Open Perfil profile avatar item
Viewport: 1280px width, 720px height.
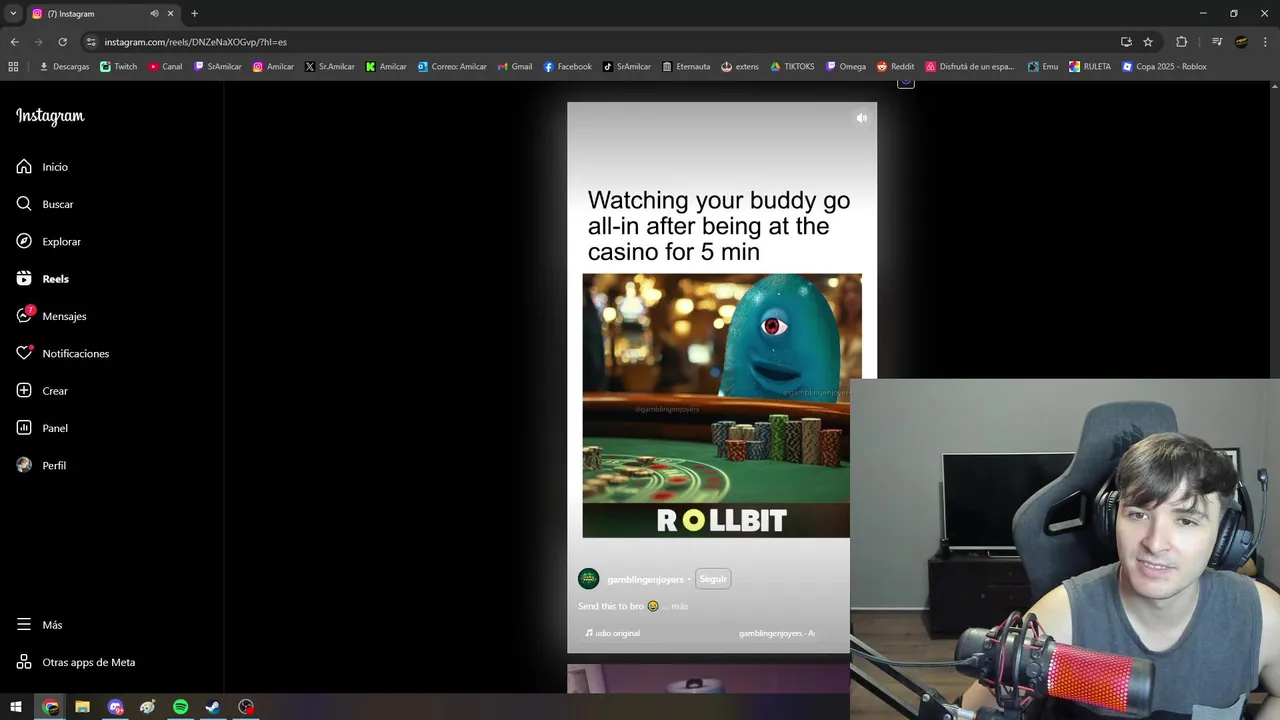pos(41,465)
